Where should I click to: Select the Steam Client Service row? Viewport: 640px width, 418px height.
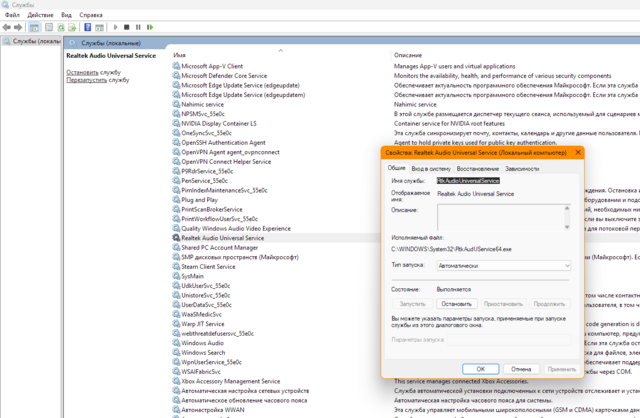coord(208,267)
